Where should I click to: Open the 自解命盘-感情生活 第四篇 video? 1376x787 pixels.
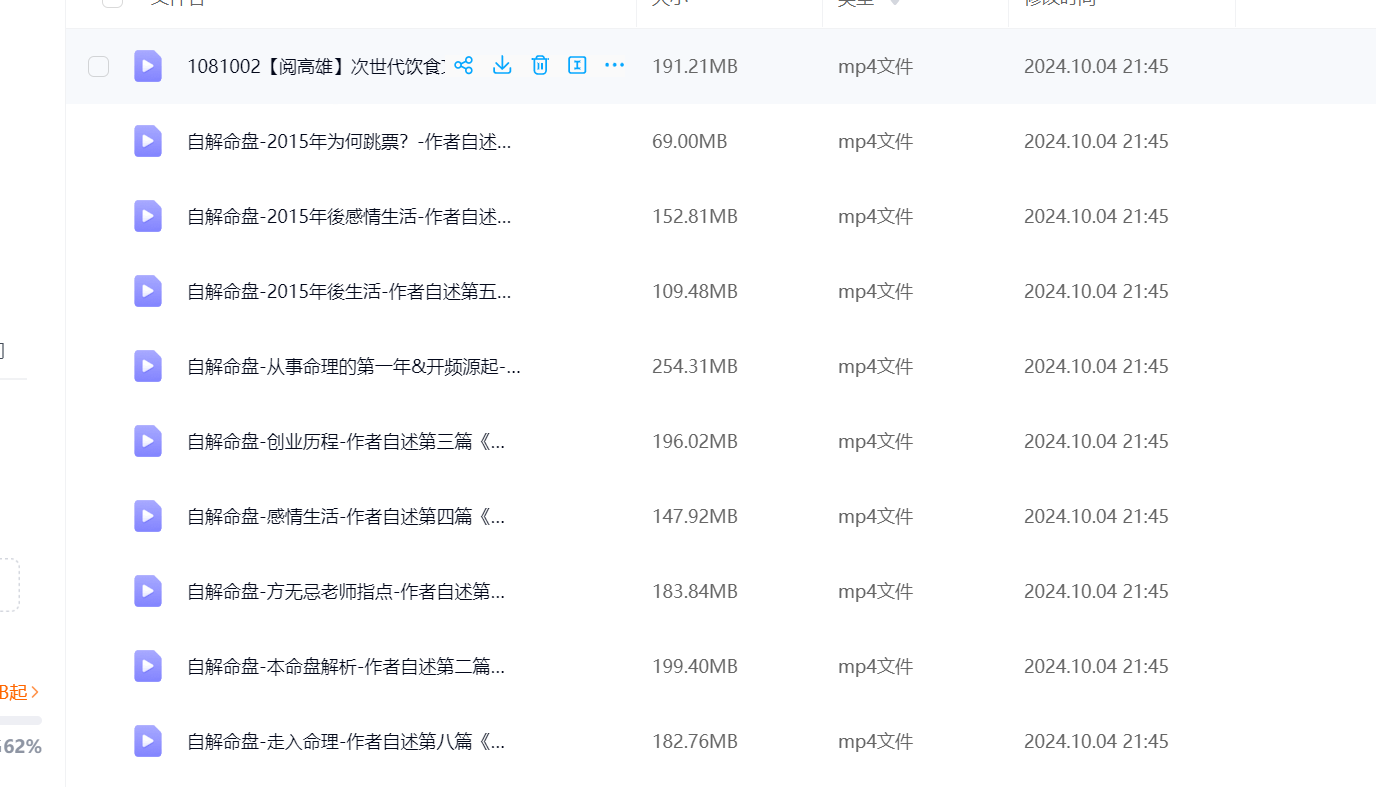(346, 517)
